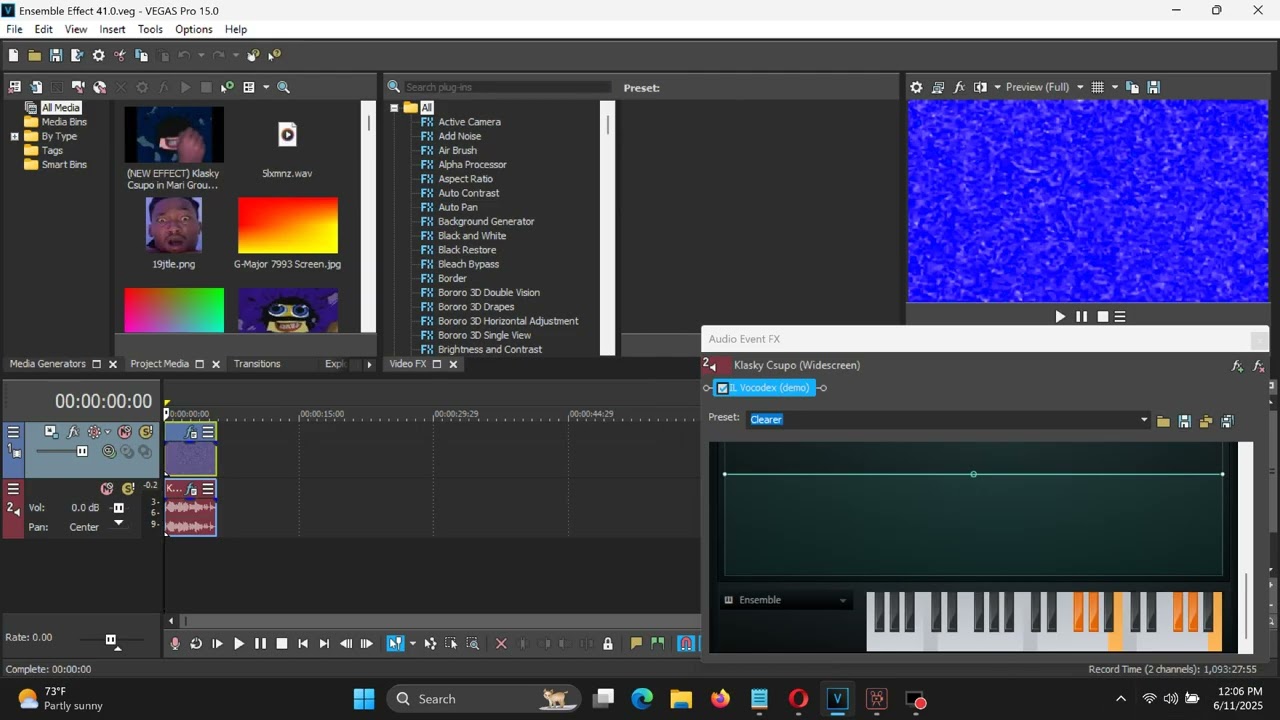Screen dimensions: 1280x720
Task: Click the Copy icon in the toolbar
Action: tap(141, 56)
